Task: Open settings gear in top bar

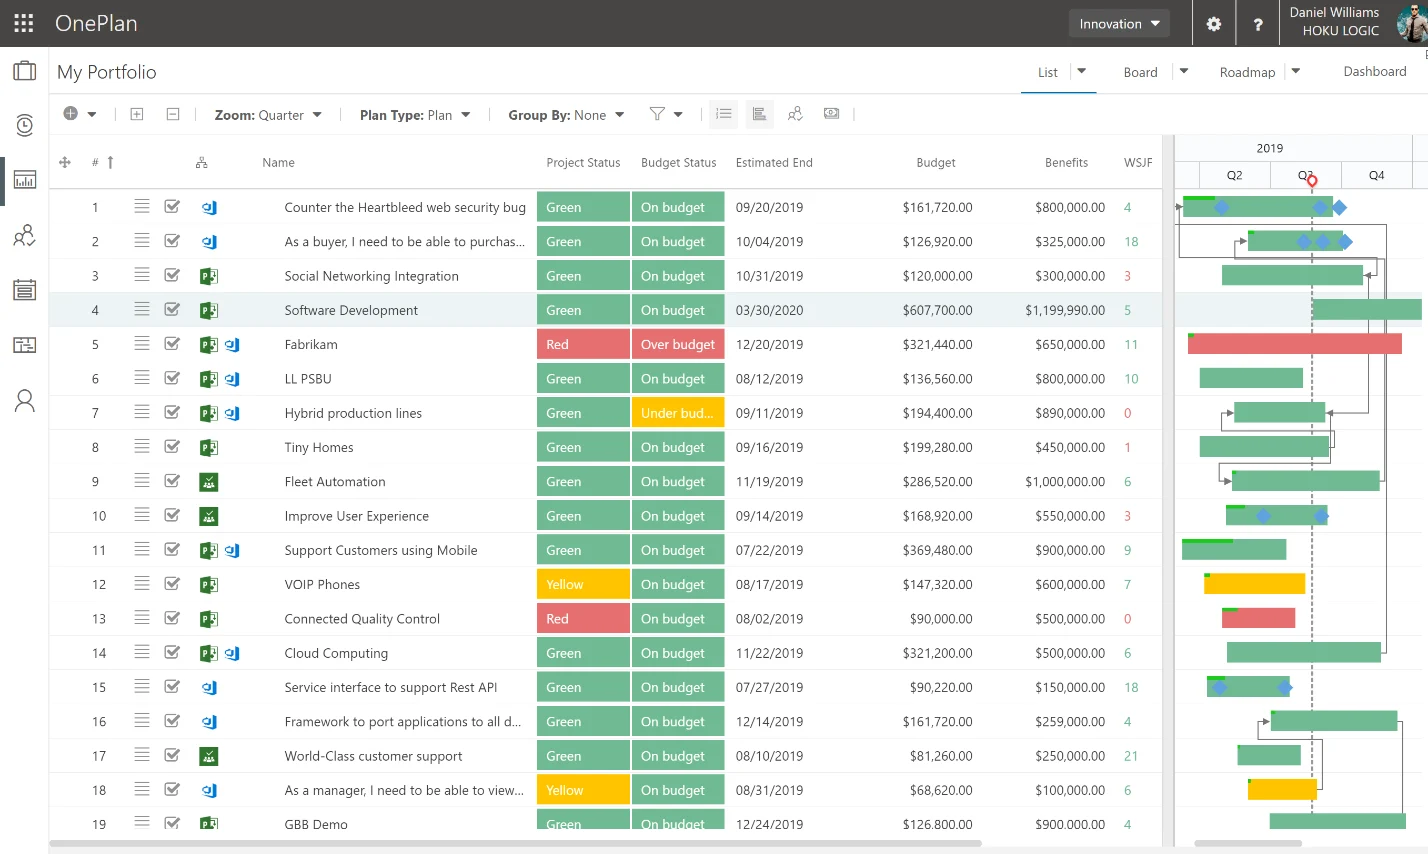Action: pos(1214,24)
